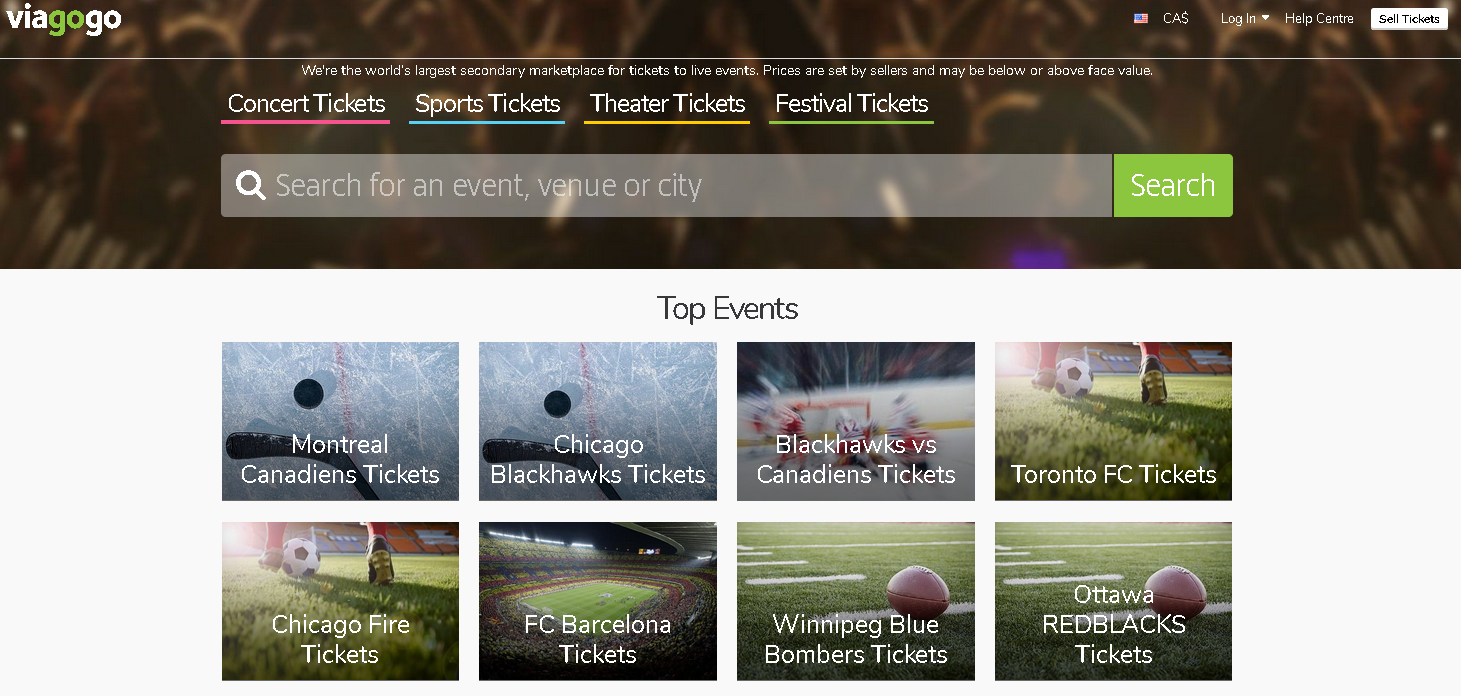Open the Concert Tickets tab

[306, 105]
